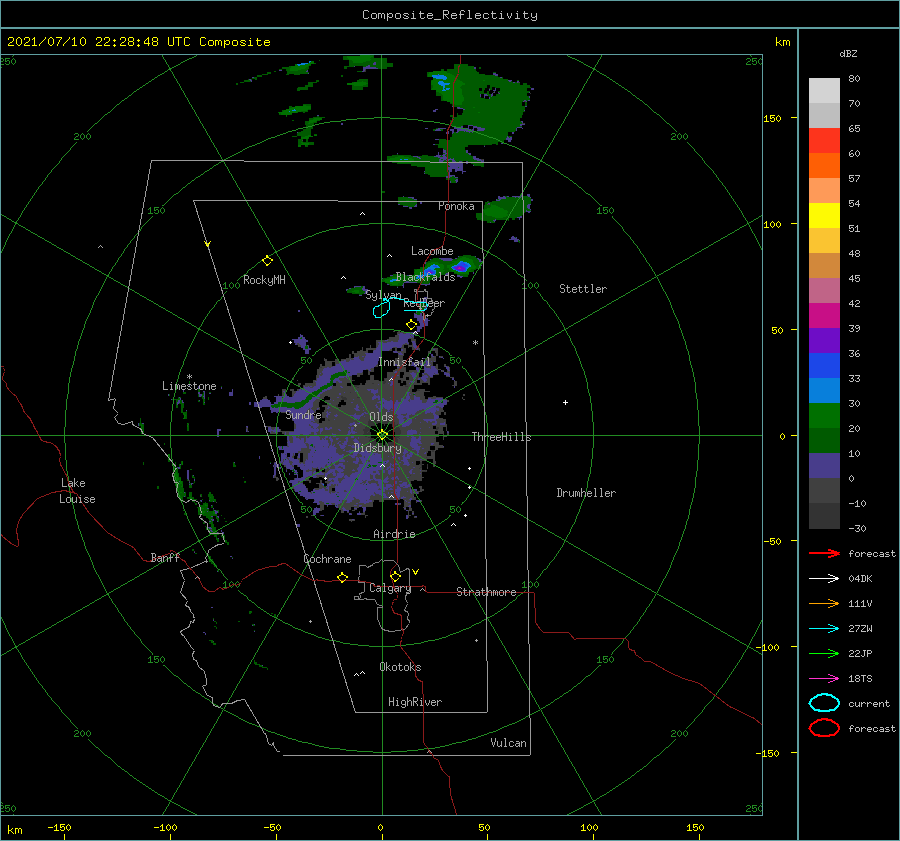The image size is (900, 841).
Task: Click the Innisfail city label
Action: point(404,362)
